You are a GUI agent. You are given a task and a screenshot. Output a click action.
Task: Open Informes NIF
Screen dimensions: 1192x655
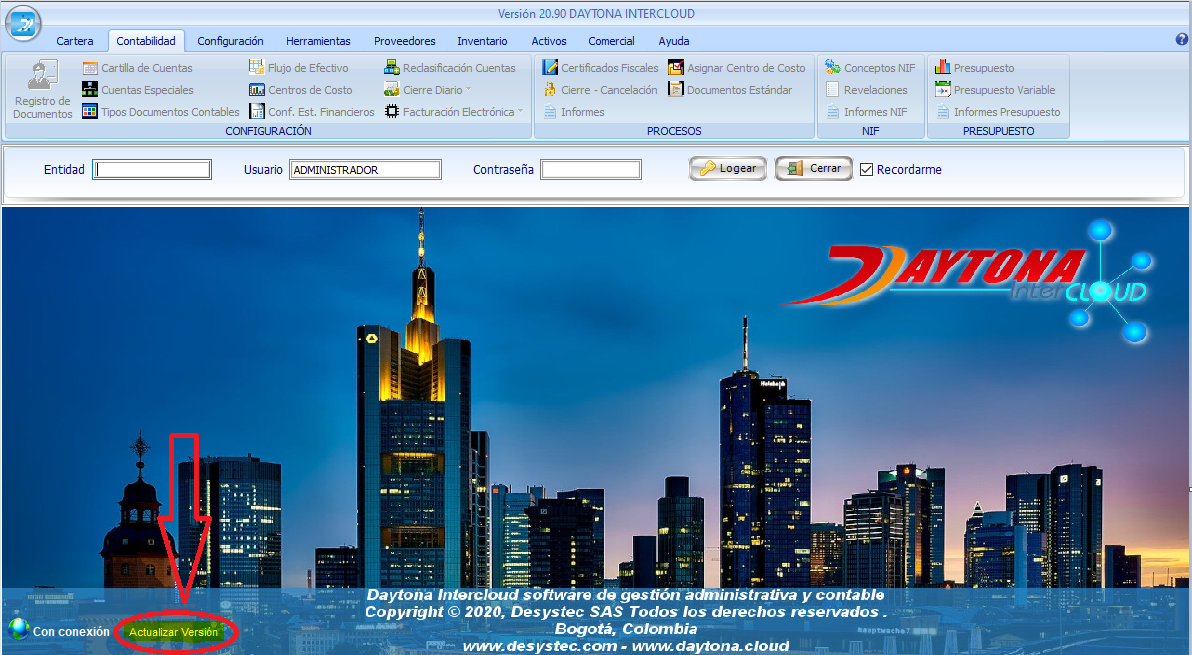coord(867,112)
